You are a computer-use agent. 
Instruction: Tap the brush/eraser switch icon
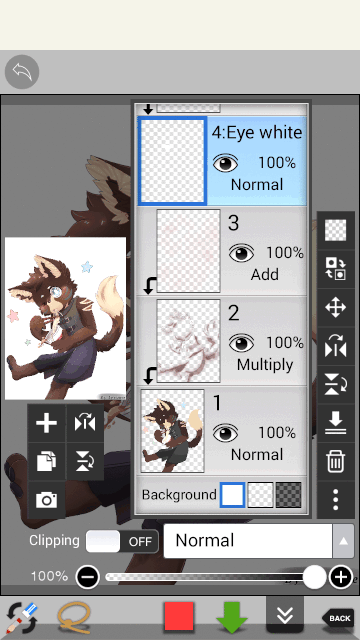tap(22, 618)
